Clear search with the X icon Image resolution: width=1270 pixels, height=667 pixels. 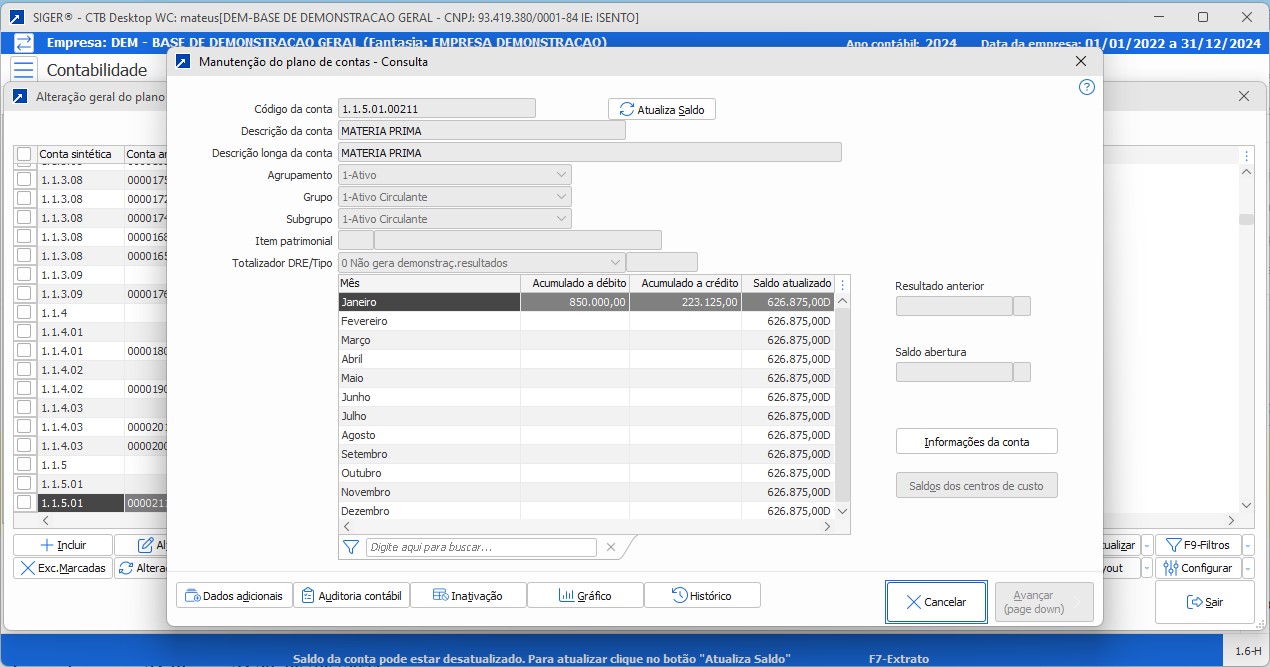tap(611, 547)
